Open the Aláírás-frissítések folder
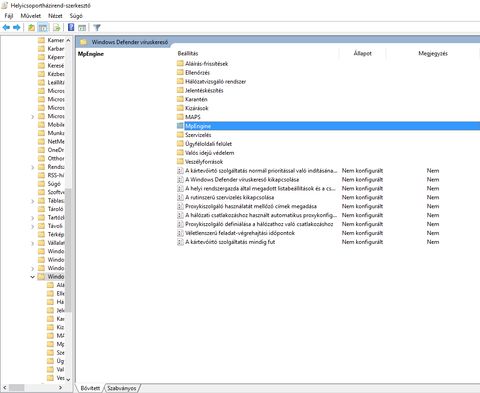This screenshot has width=480, height=393. click(x=206, y=64)
